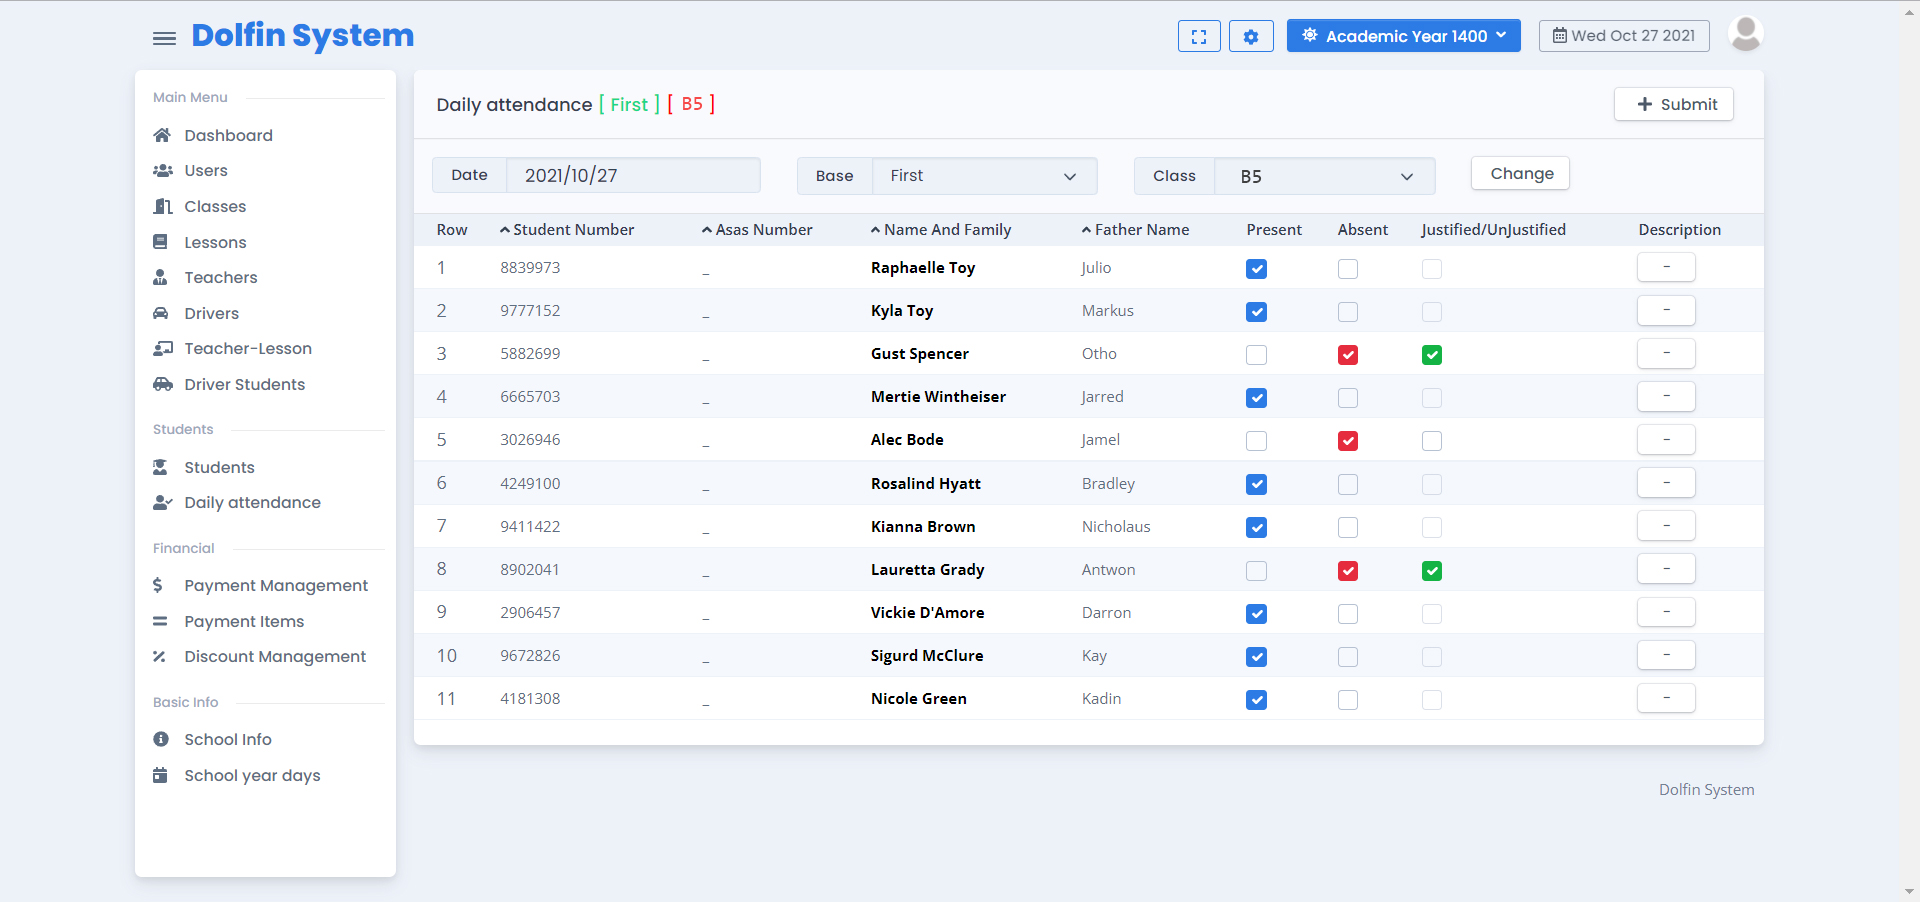The height and width of the screenshot is (902, 1920).
Task: Select father name Nicholaus
Action: (1116, 527)
